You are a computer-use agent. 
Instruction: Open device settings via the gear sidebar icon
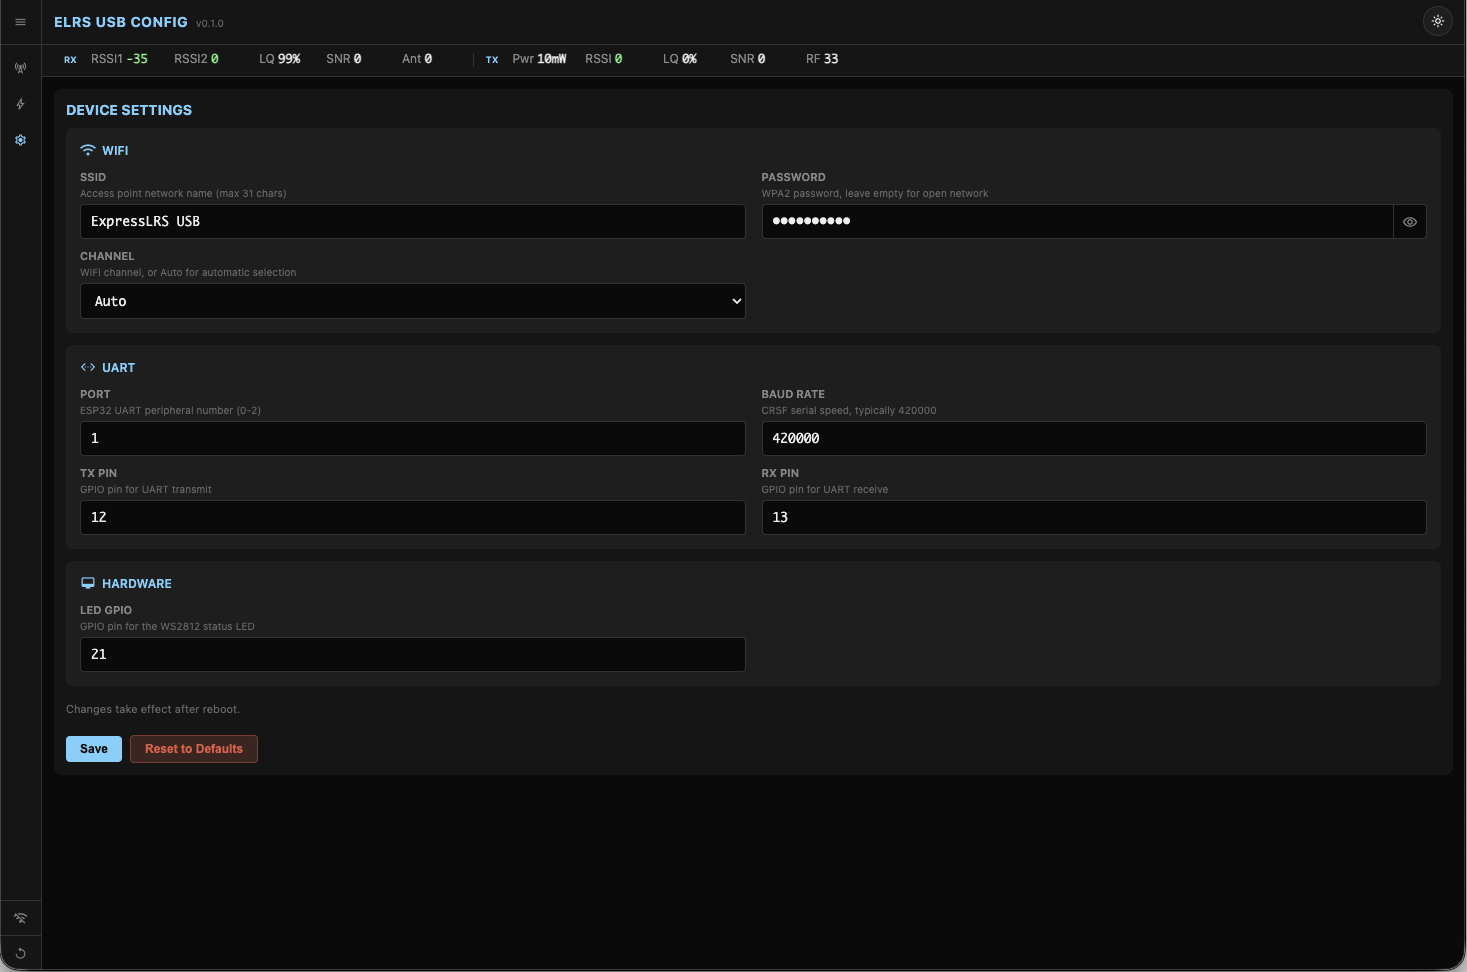tap(20, 140)
